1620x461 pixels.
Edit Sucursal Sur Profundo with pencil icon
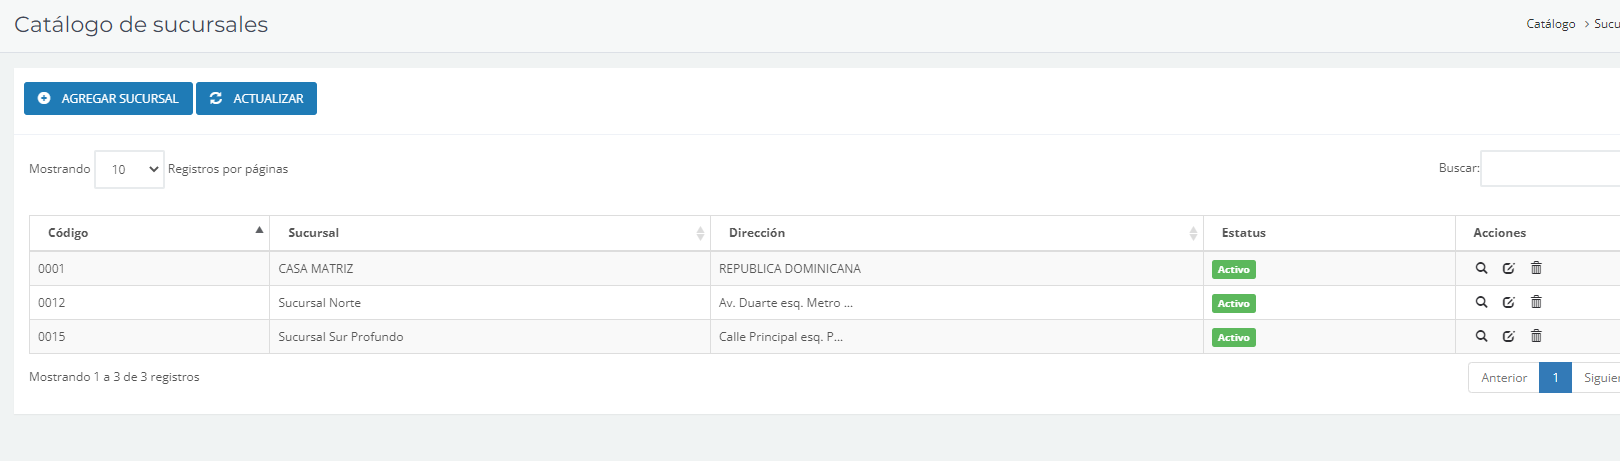pos(1509,336)
